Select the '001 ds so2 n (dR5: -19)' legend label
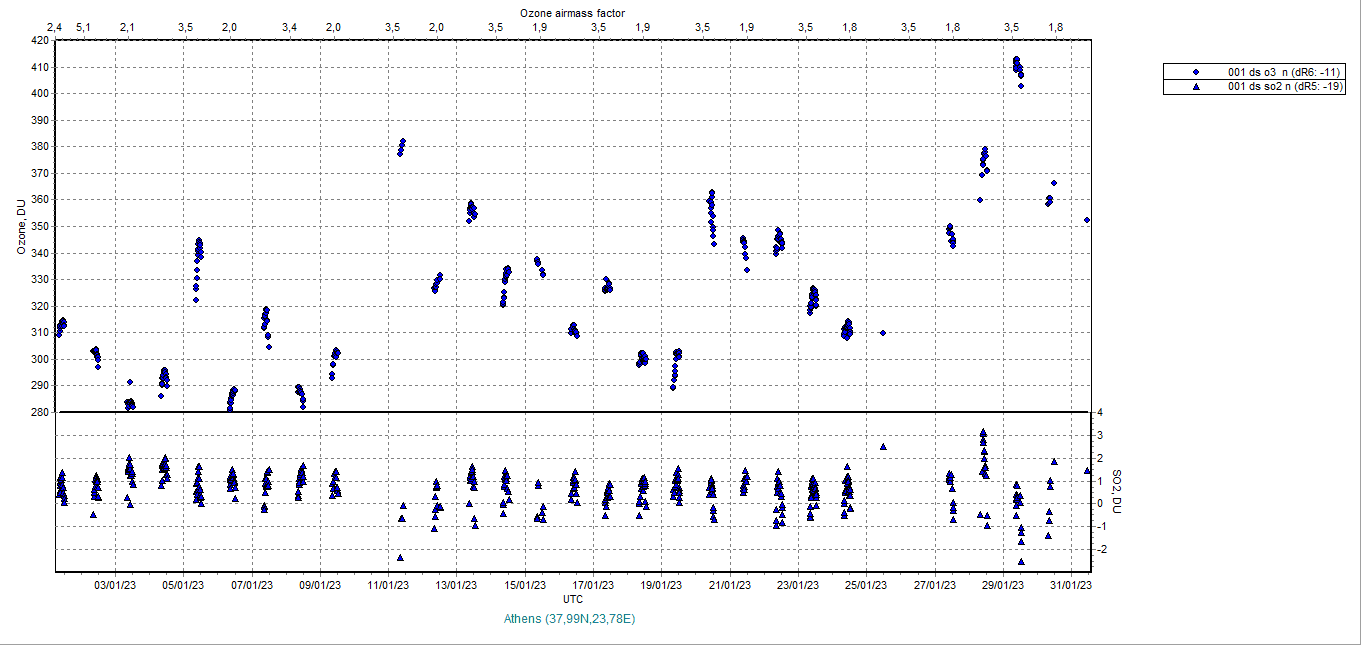 coord(1285,87)
